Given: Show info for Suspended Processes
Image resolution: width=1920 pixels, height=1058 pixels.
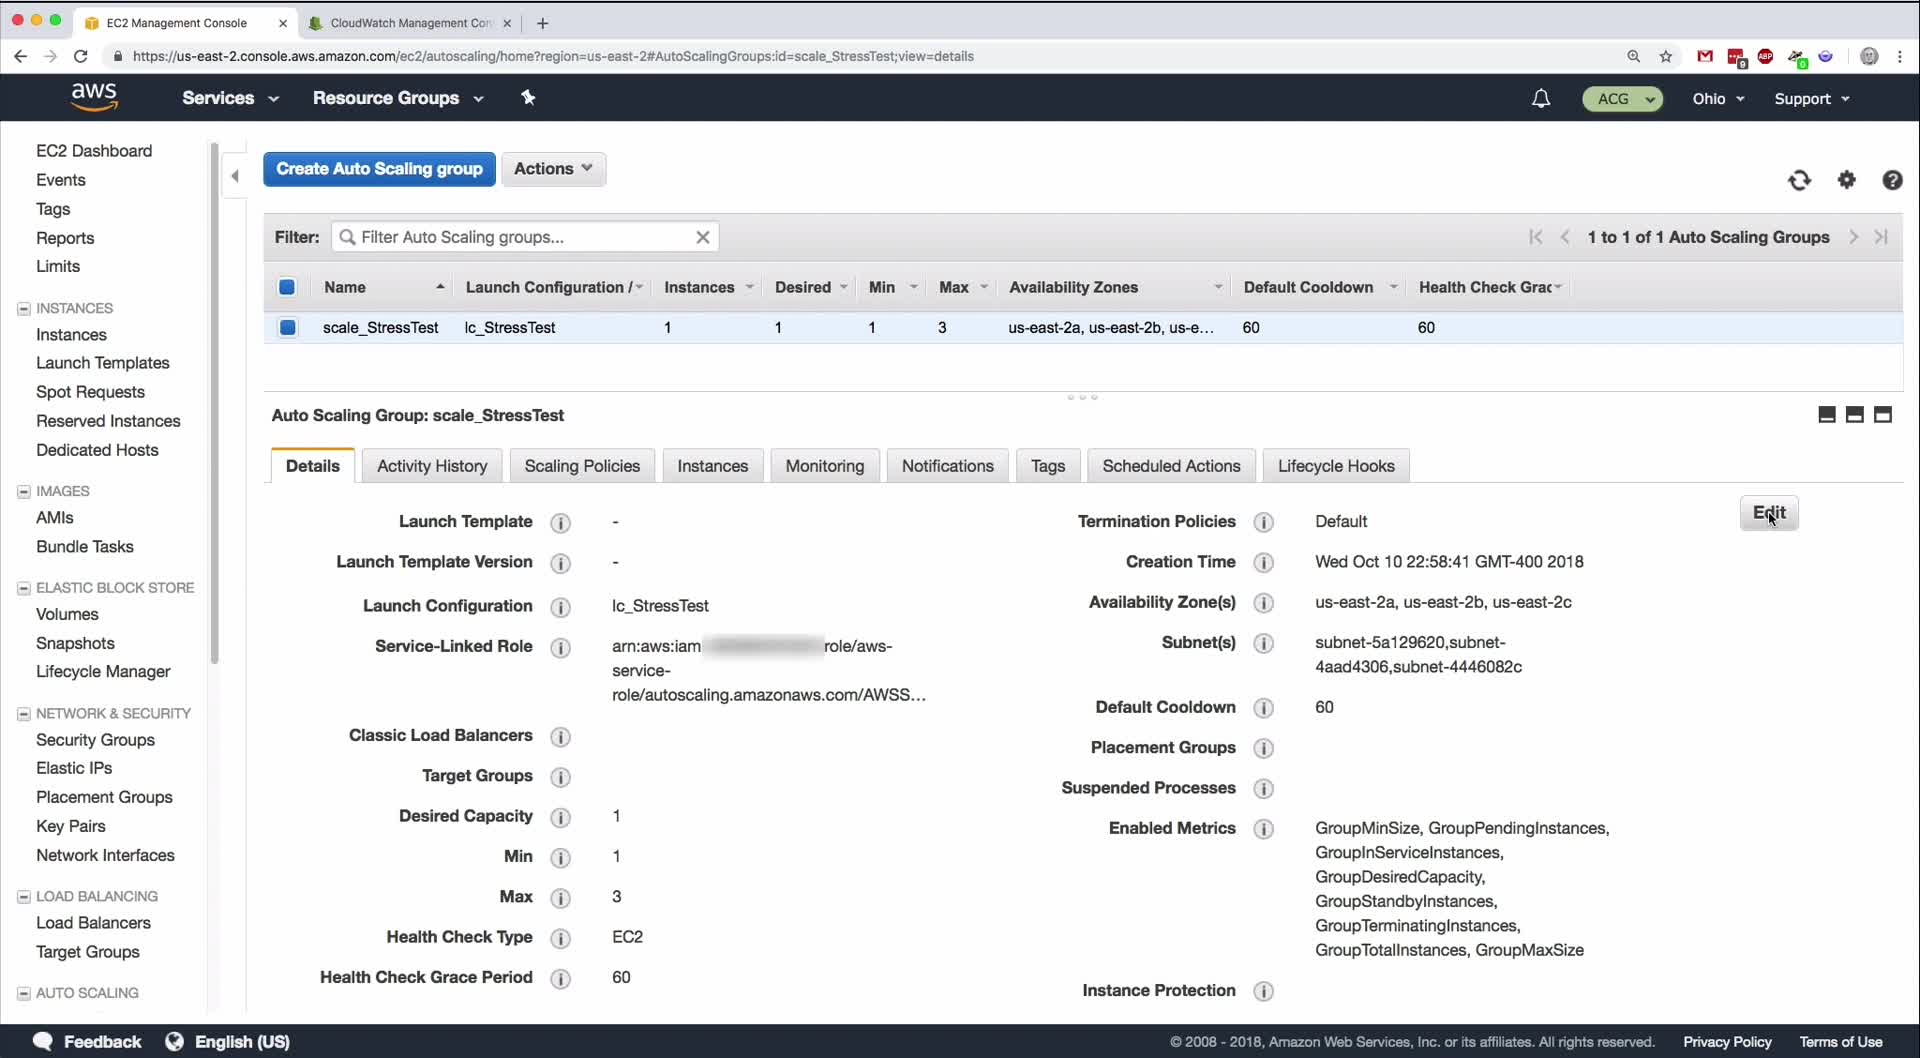Looking at the screenshot, I should pos(1264,789).
